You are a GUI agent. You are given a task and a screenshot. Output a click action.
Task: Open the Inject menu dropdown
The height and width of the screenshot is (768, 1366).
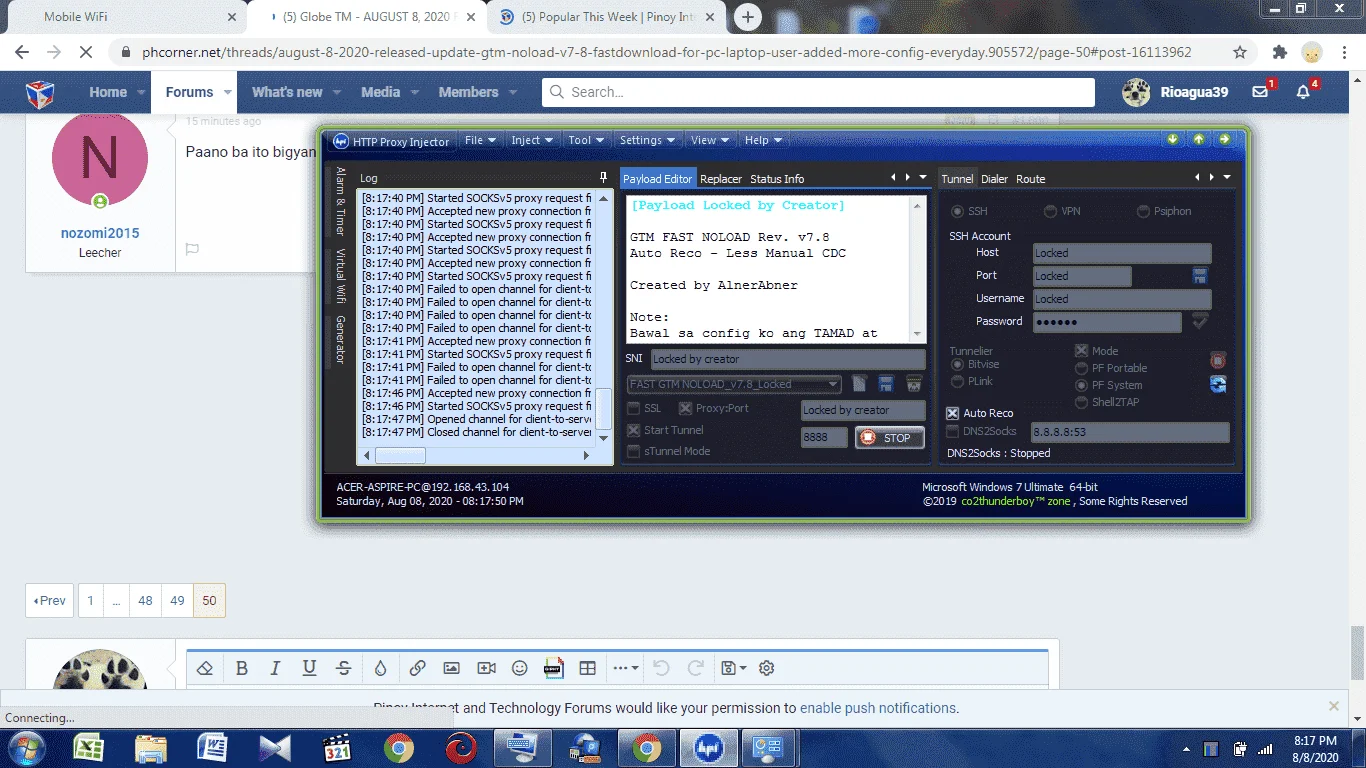coord(533,140)
